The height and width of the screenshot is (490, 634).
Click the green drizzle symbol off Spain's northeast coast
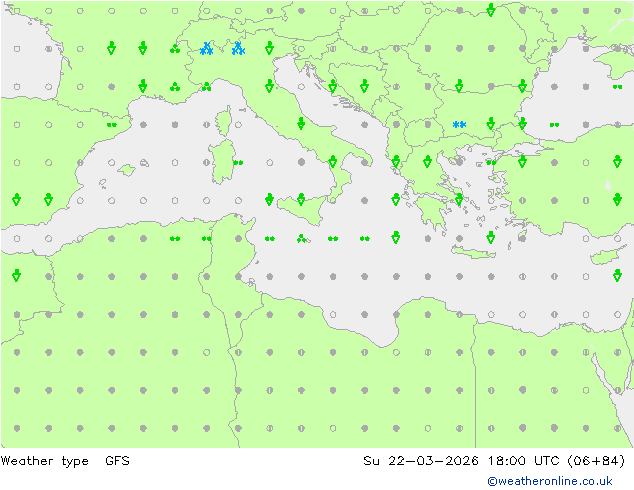coord(112,125)
